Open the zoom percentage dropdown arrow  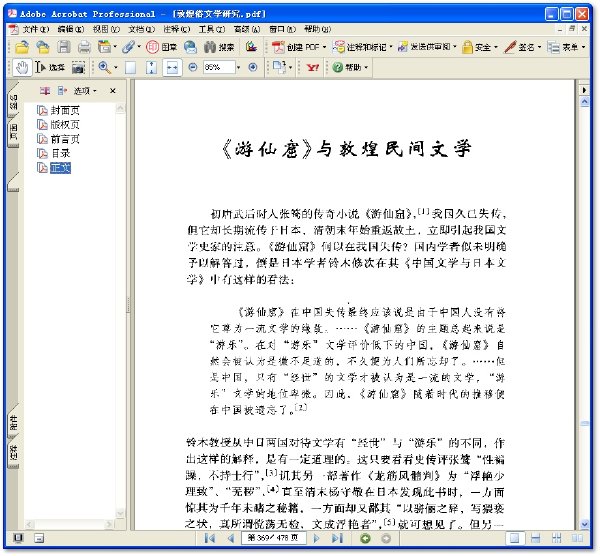pos(239,68)
